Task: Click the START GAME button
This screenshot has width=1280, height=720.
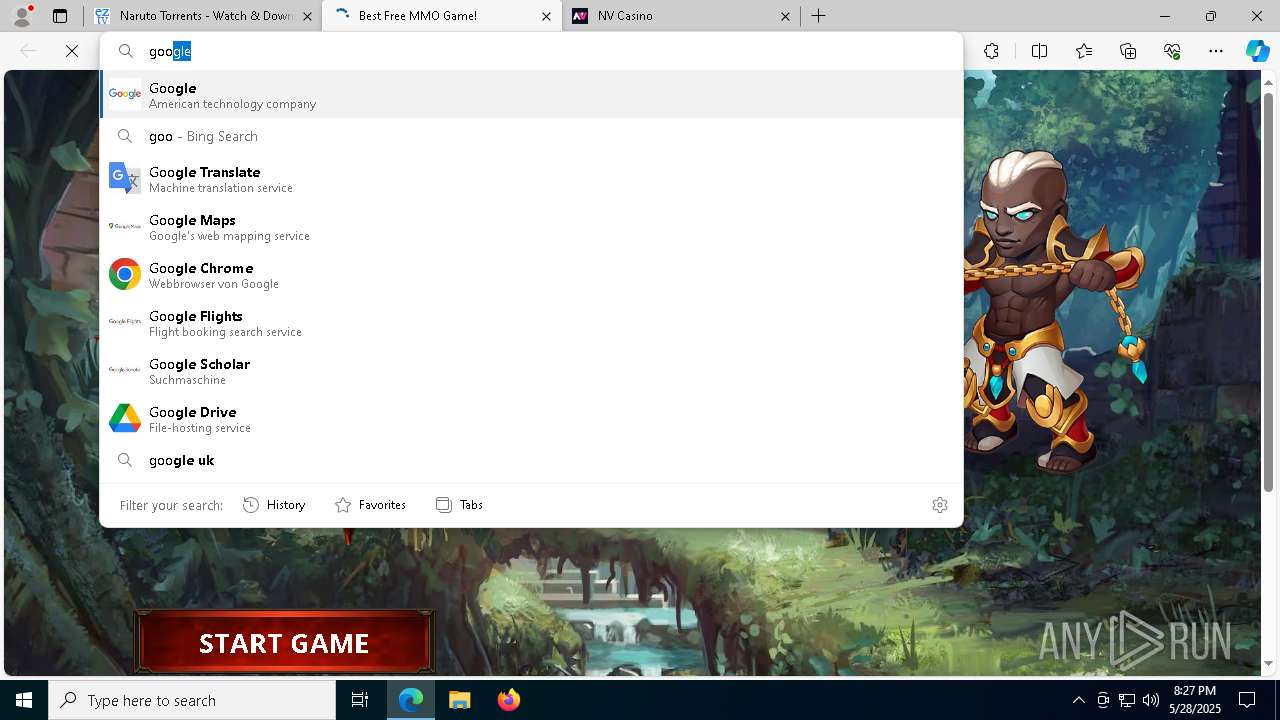Action: [x=284, y=643]
